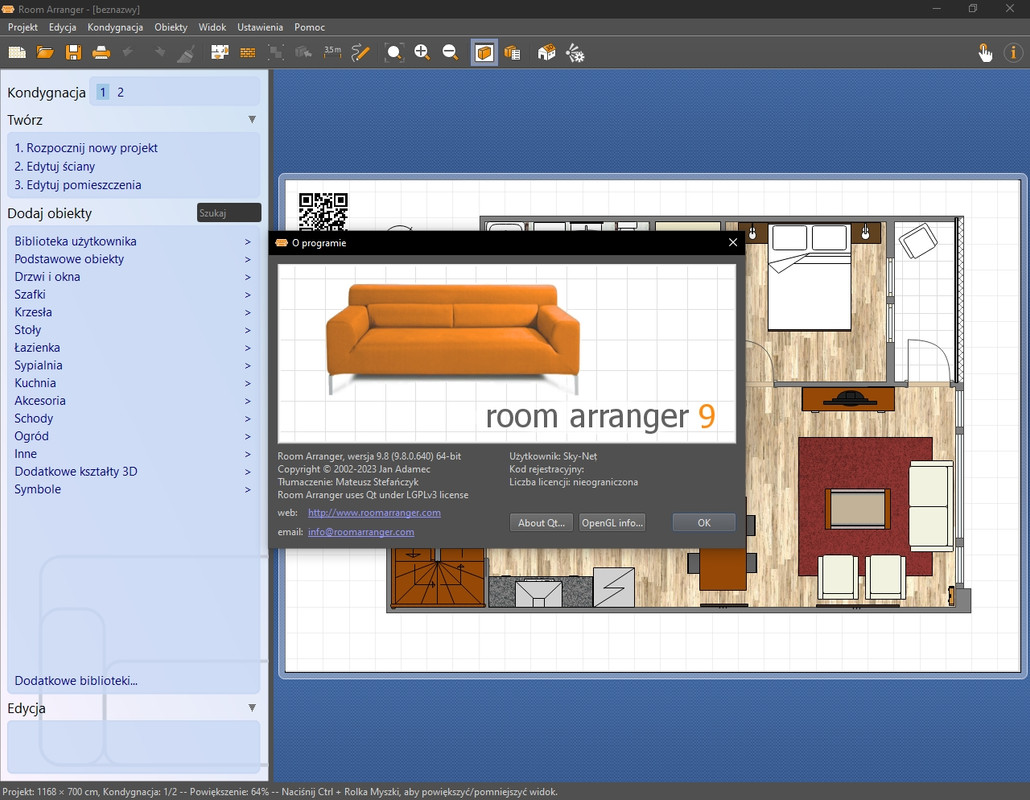This screenshot has height=800, width=1030.
Task: Select the 3.5m measure tool icon
Action: point(332,52)
